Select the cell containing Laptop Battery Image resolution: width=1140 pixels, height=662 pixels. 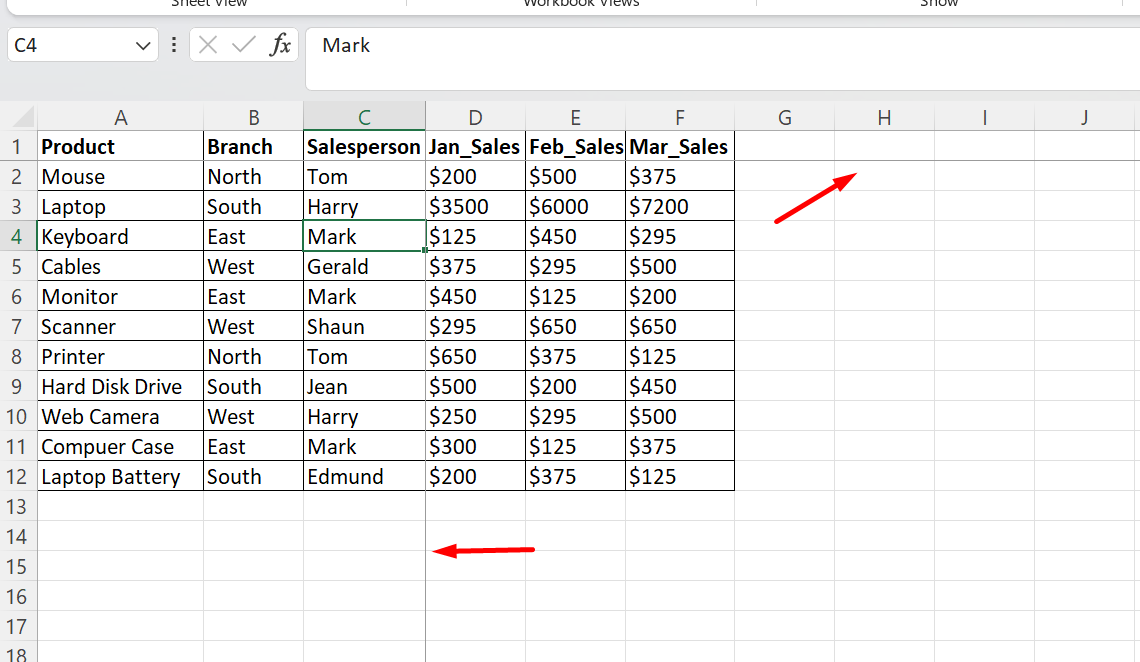[120, 477]
